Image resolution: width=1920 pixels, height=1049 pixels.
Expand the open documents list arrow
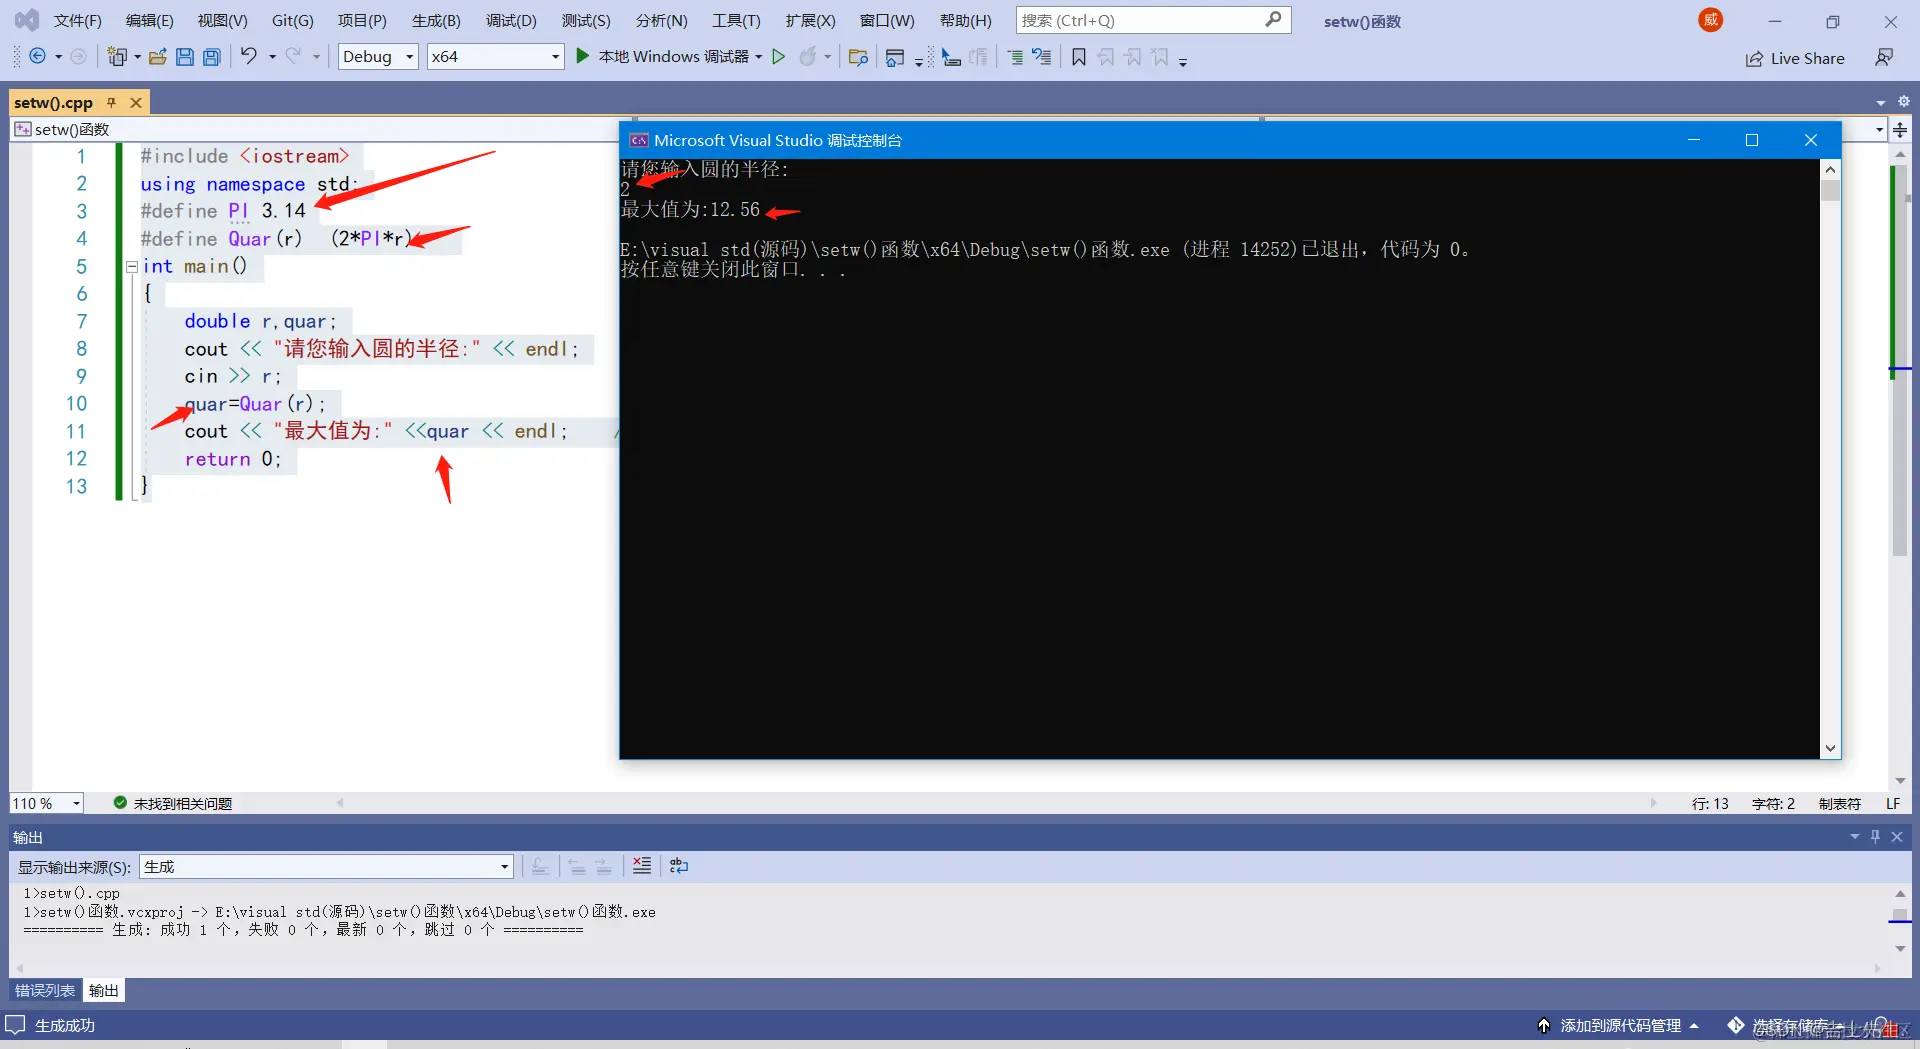[1881, 102]
